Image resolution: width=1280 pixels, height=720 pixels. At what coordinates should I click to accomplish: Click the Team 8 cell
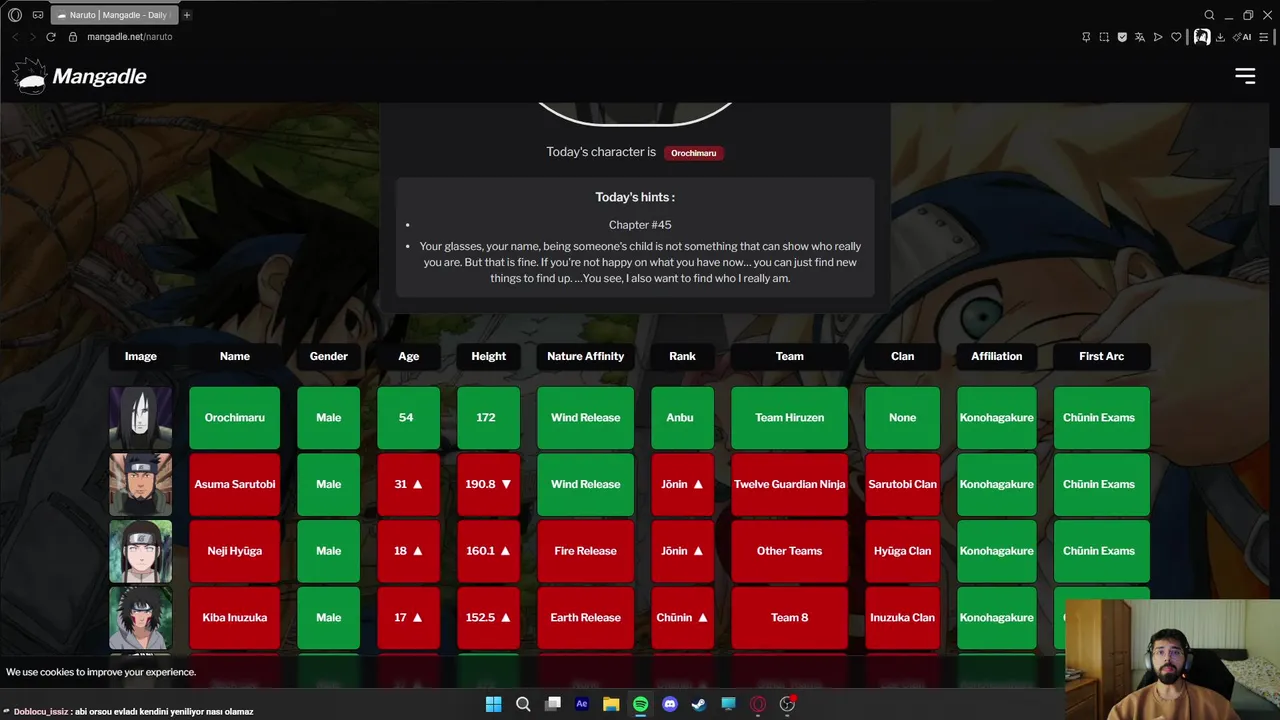pos(789,618)
